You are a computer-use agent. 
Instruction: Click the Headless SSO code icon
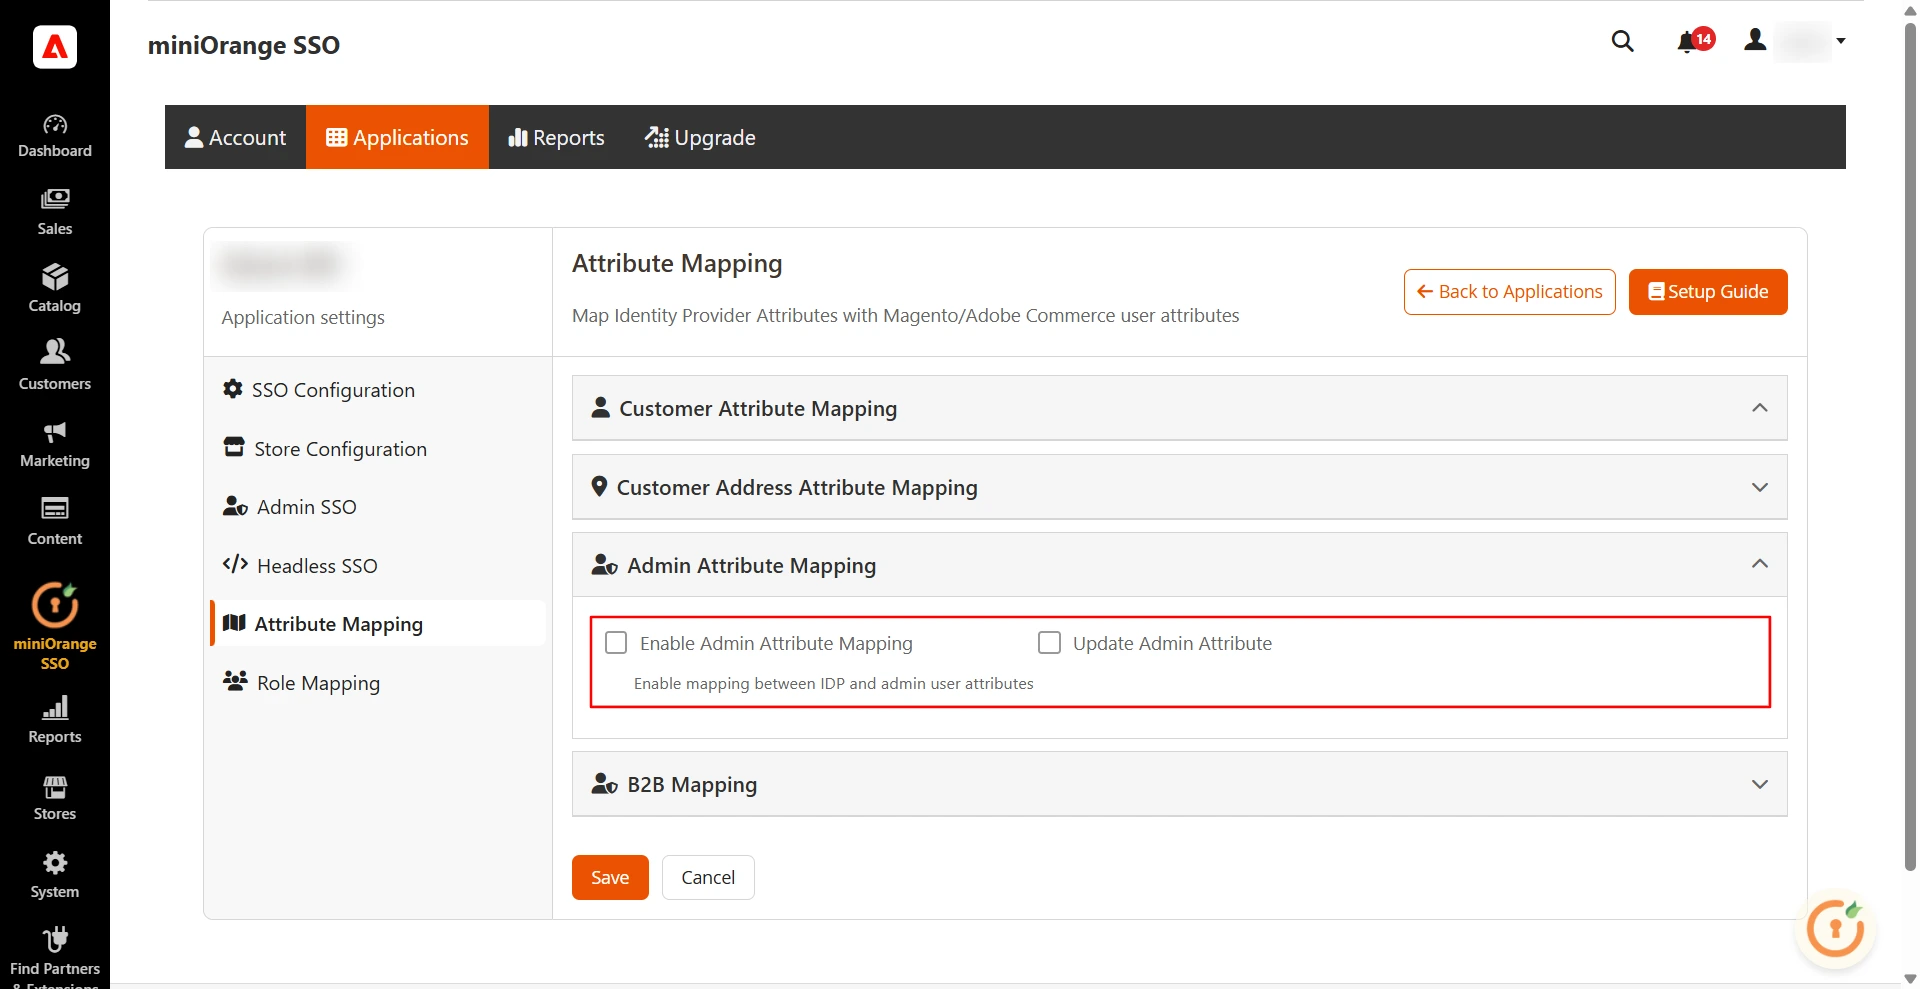[x=235, y=564]
